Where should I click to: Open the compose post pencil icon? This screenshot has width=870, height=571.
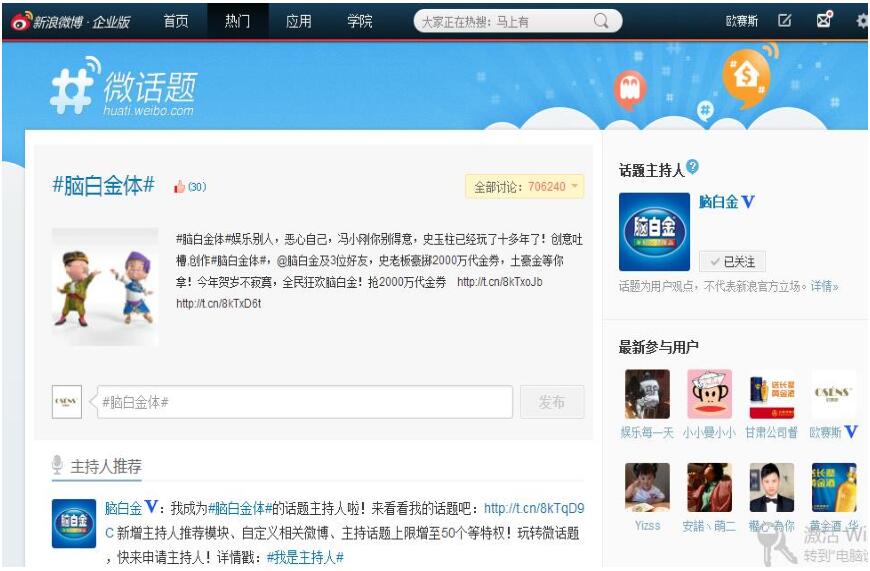pyautogui.click(x=785, y=21)
